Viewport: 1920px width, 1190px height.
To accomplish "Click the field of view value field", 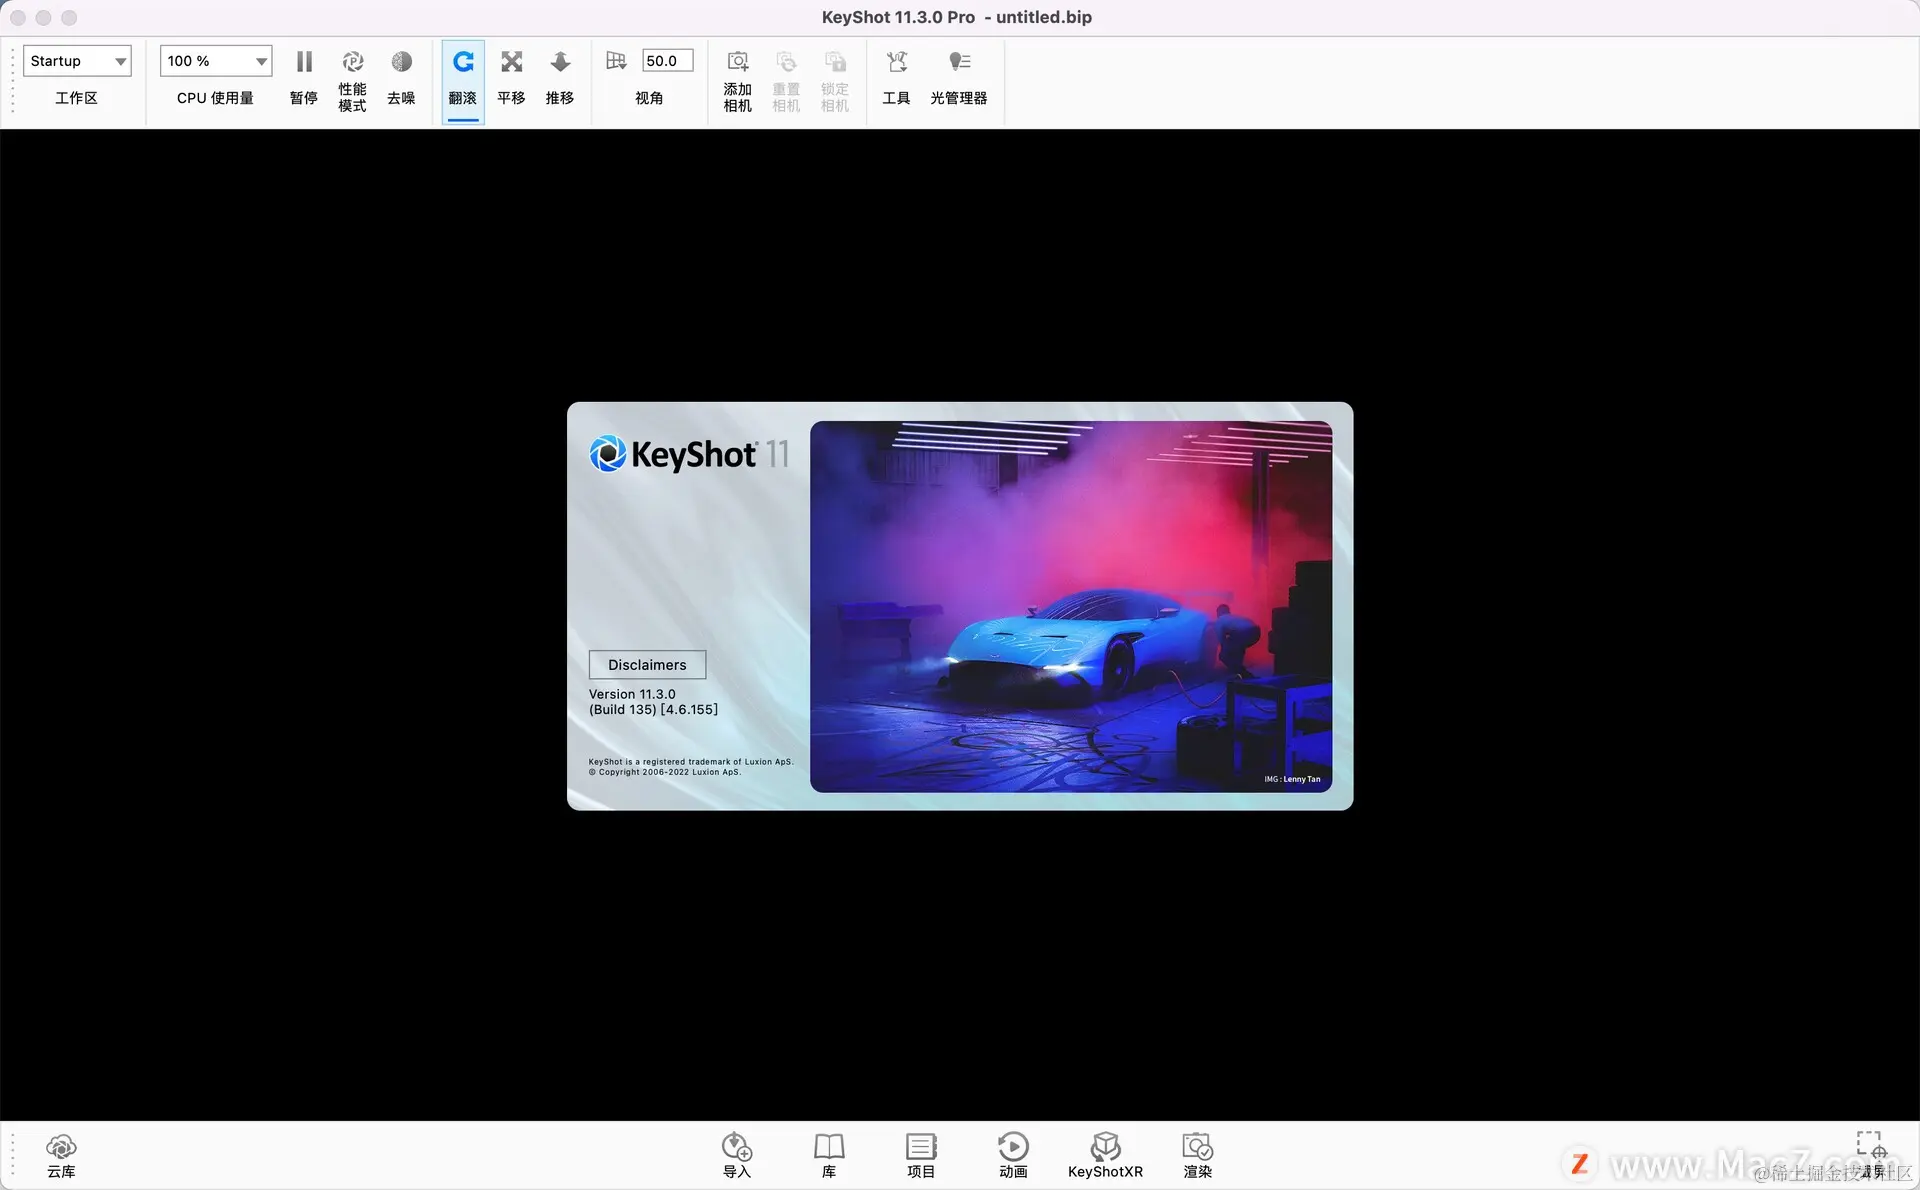I will pos(666,61).
